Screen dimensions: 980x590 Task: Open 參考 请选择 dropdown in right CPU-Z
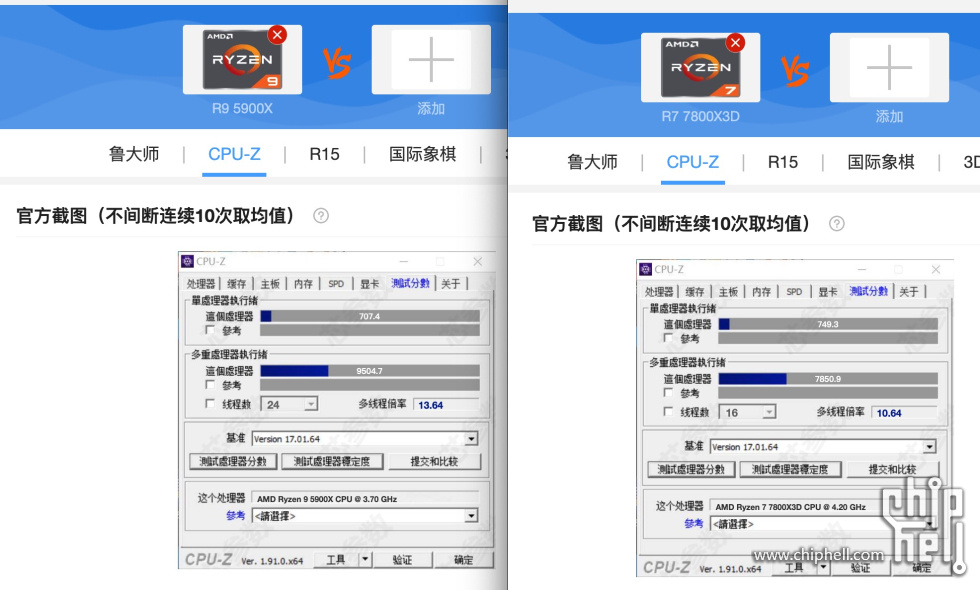[823, 524]
